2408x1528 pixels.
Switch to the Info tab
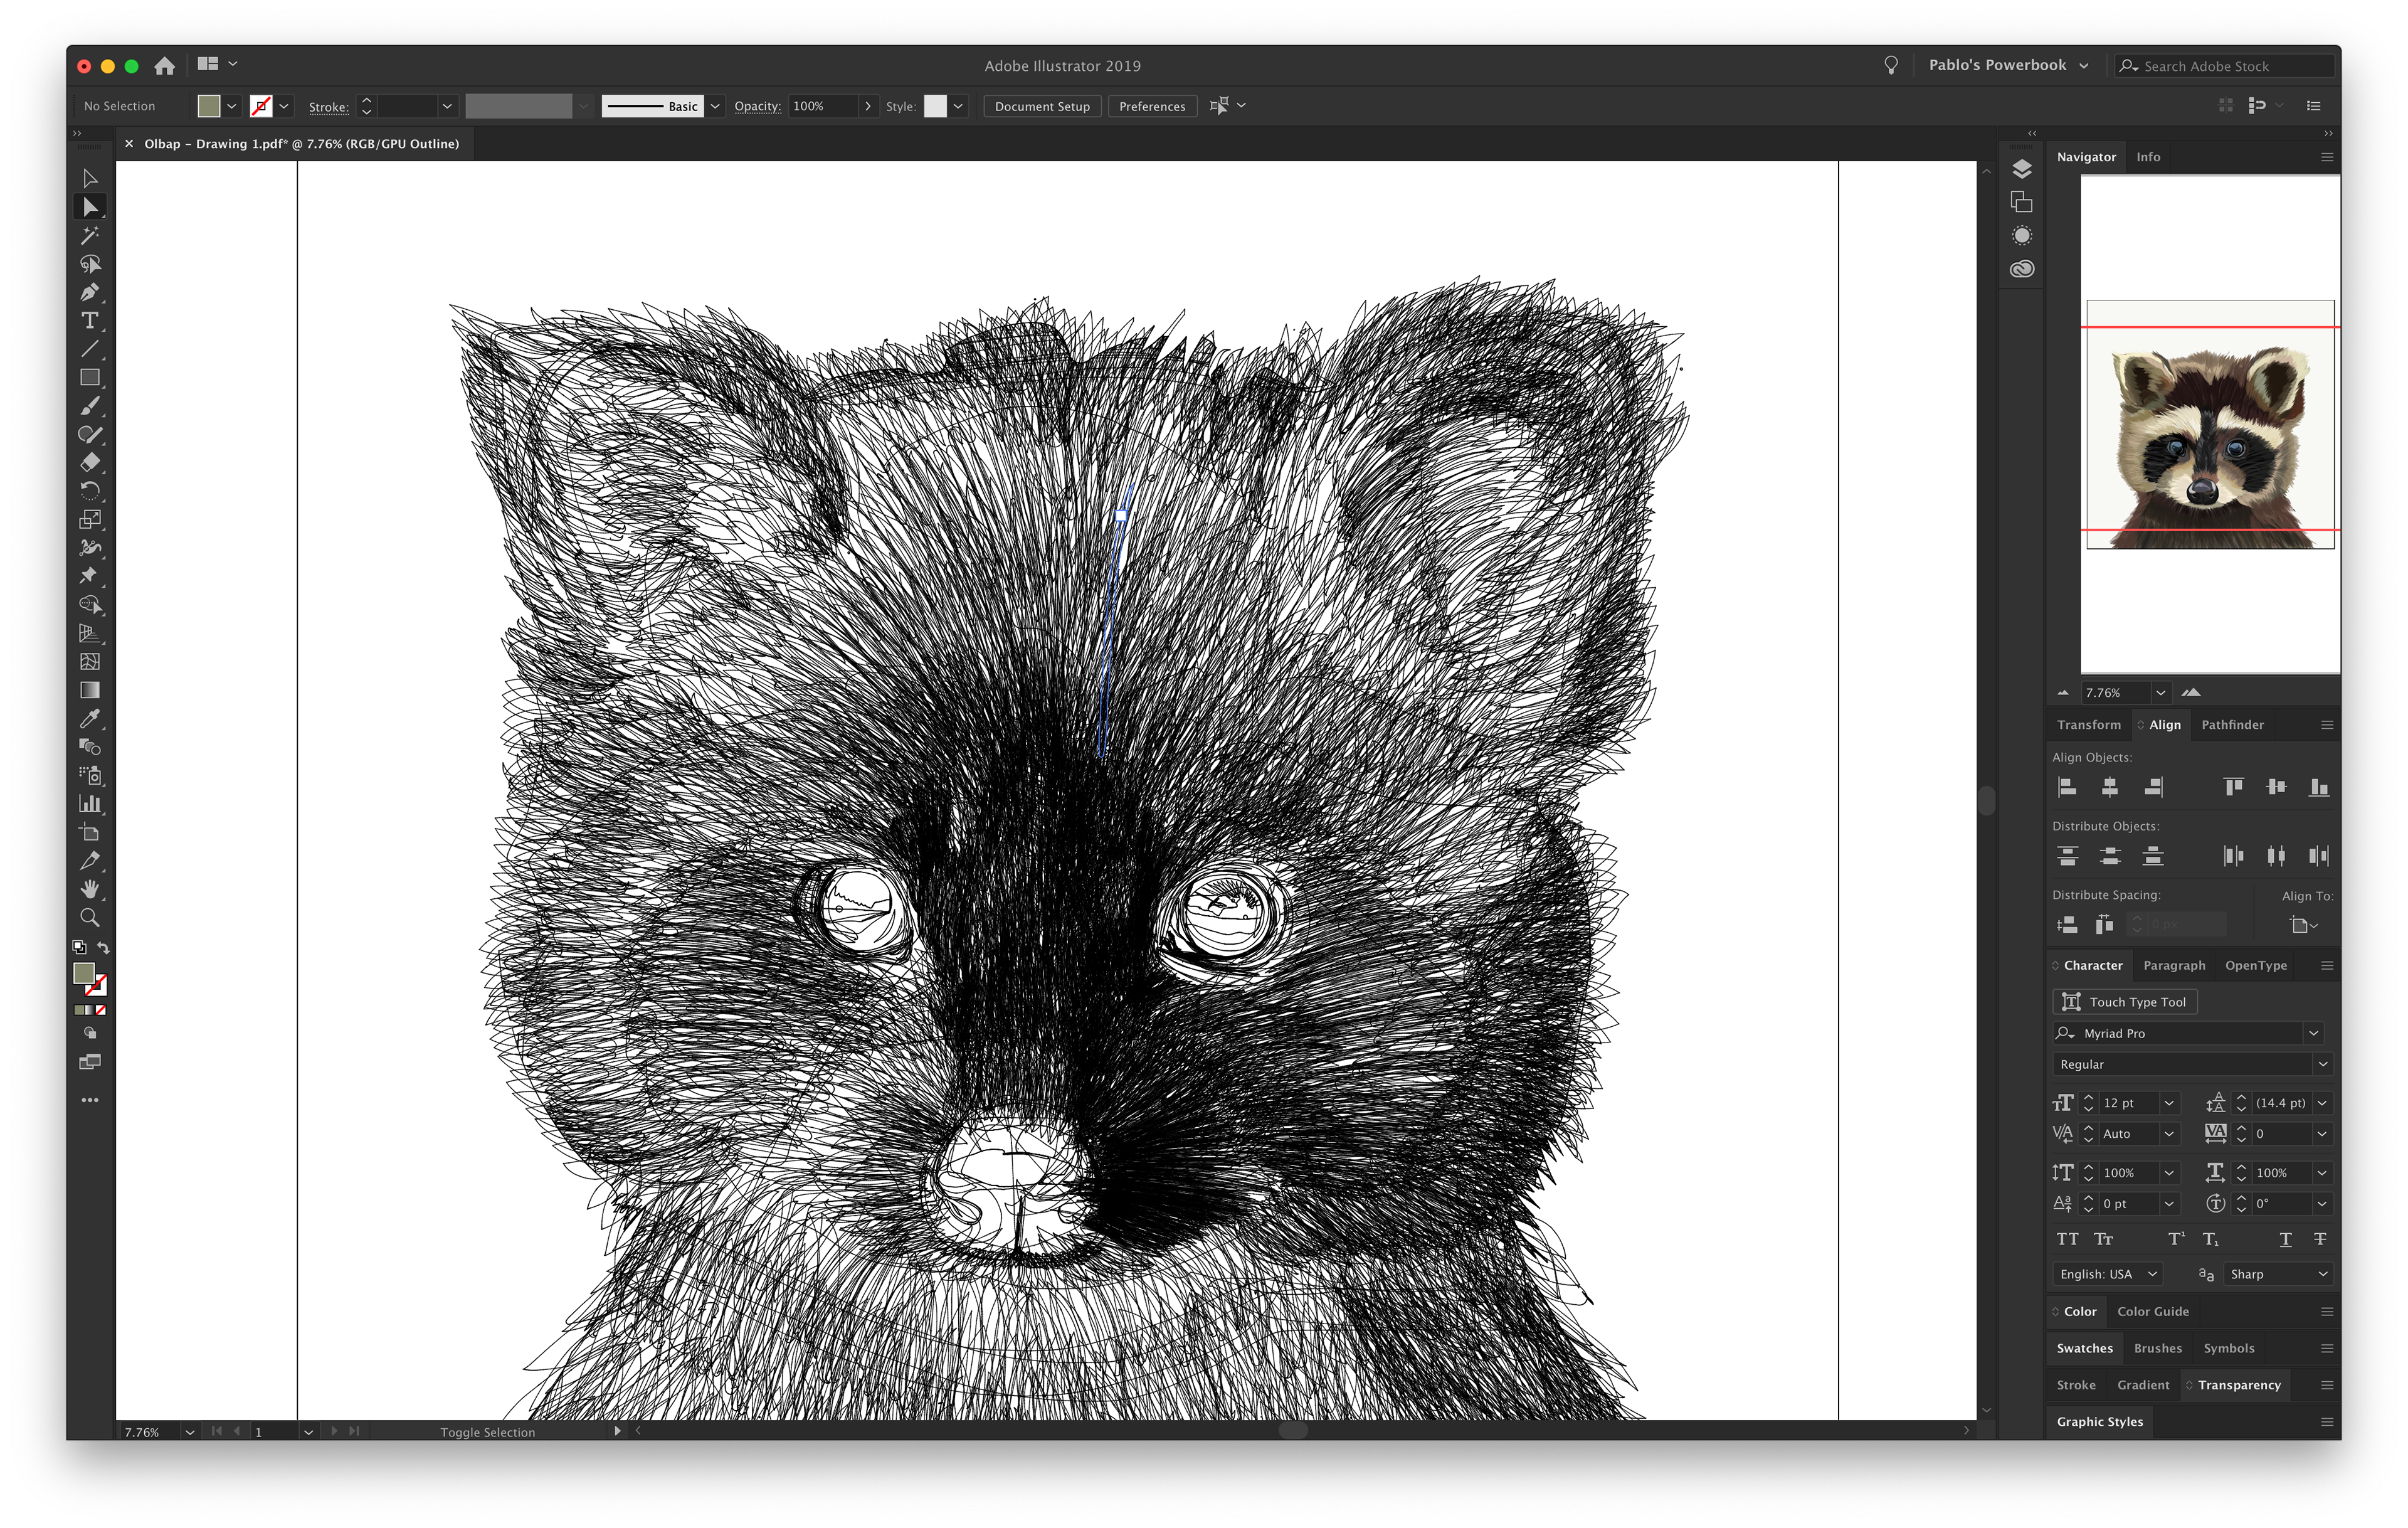(x=2148, y=157)
